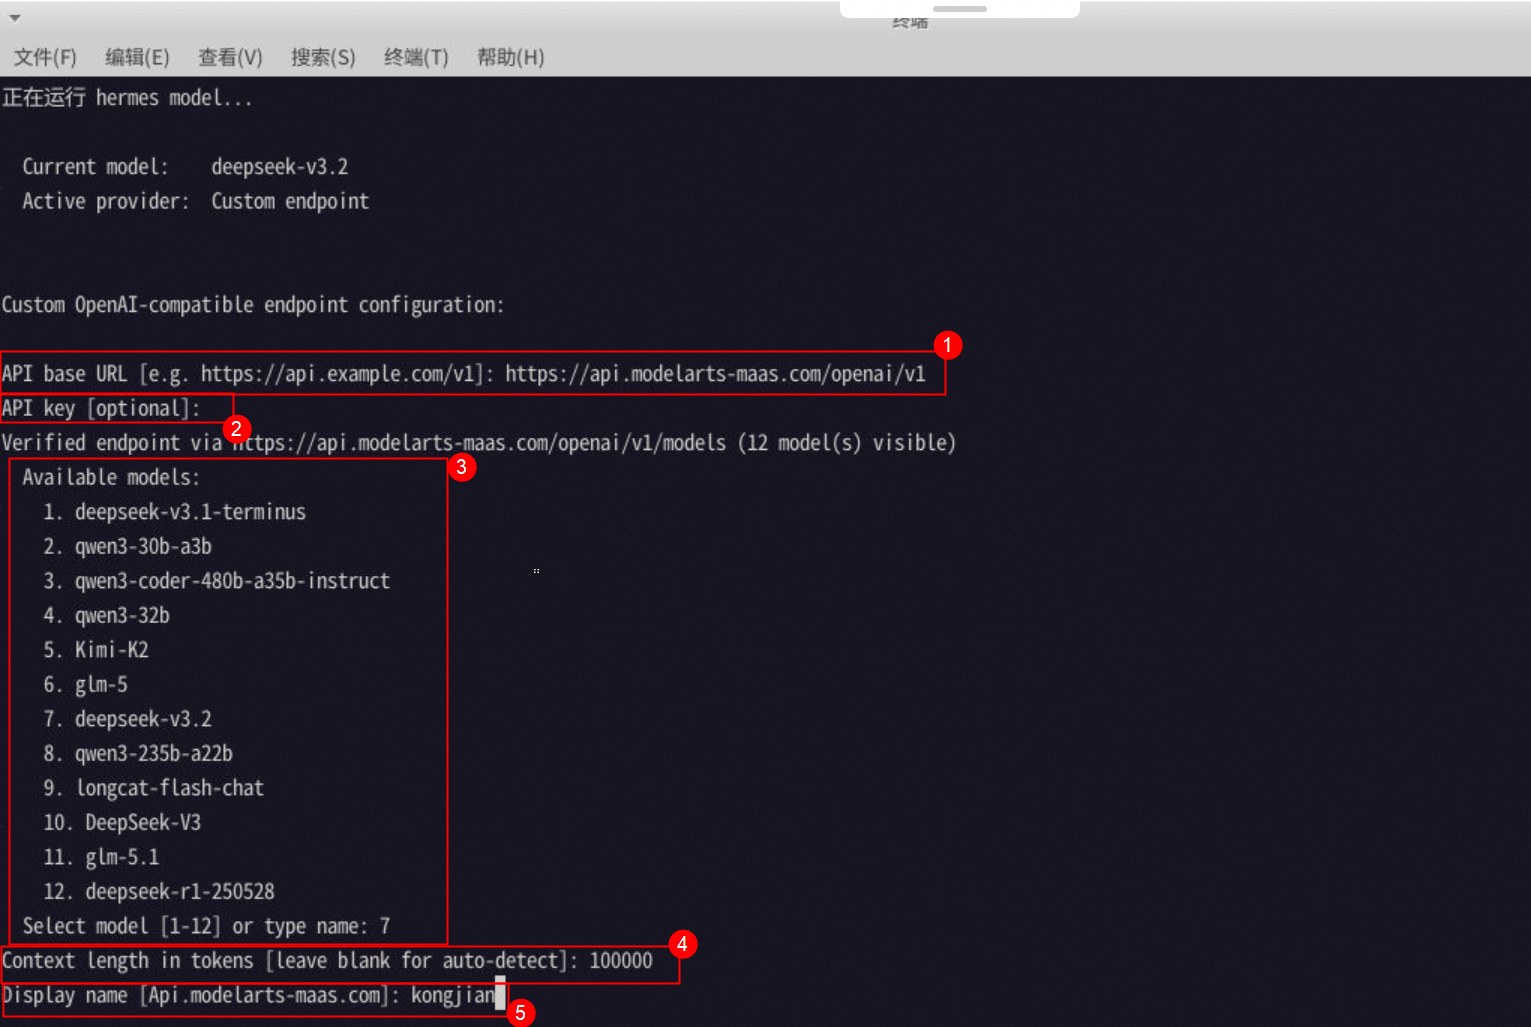Click model entry glm-5.1

(122, 857)
